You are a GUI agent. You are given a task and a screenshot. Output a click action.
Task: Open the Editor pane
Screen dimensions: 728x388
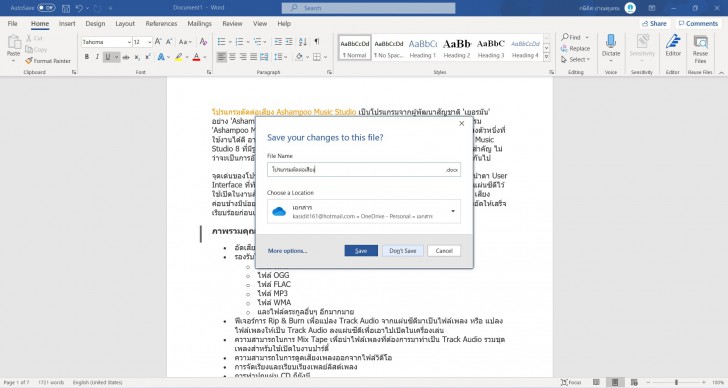click(673, 45)
